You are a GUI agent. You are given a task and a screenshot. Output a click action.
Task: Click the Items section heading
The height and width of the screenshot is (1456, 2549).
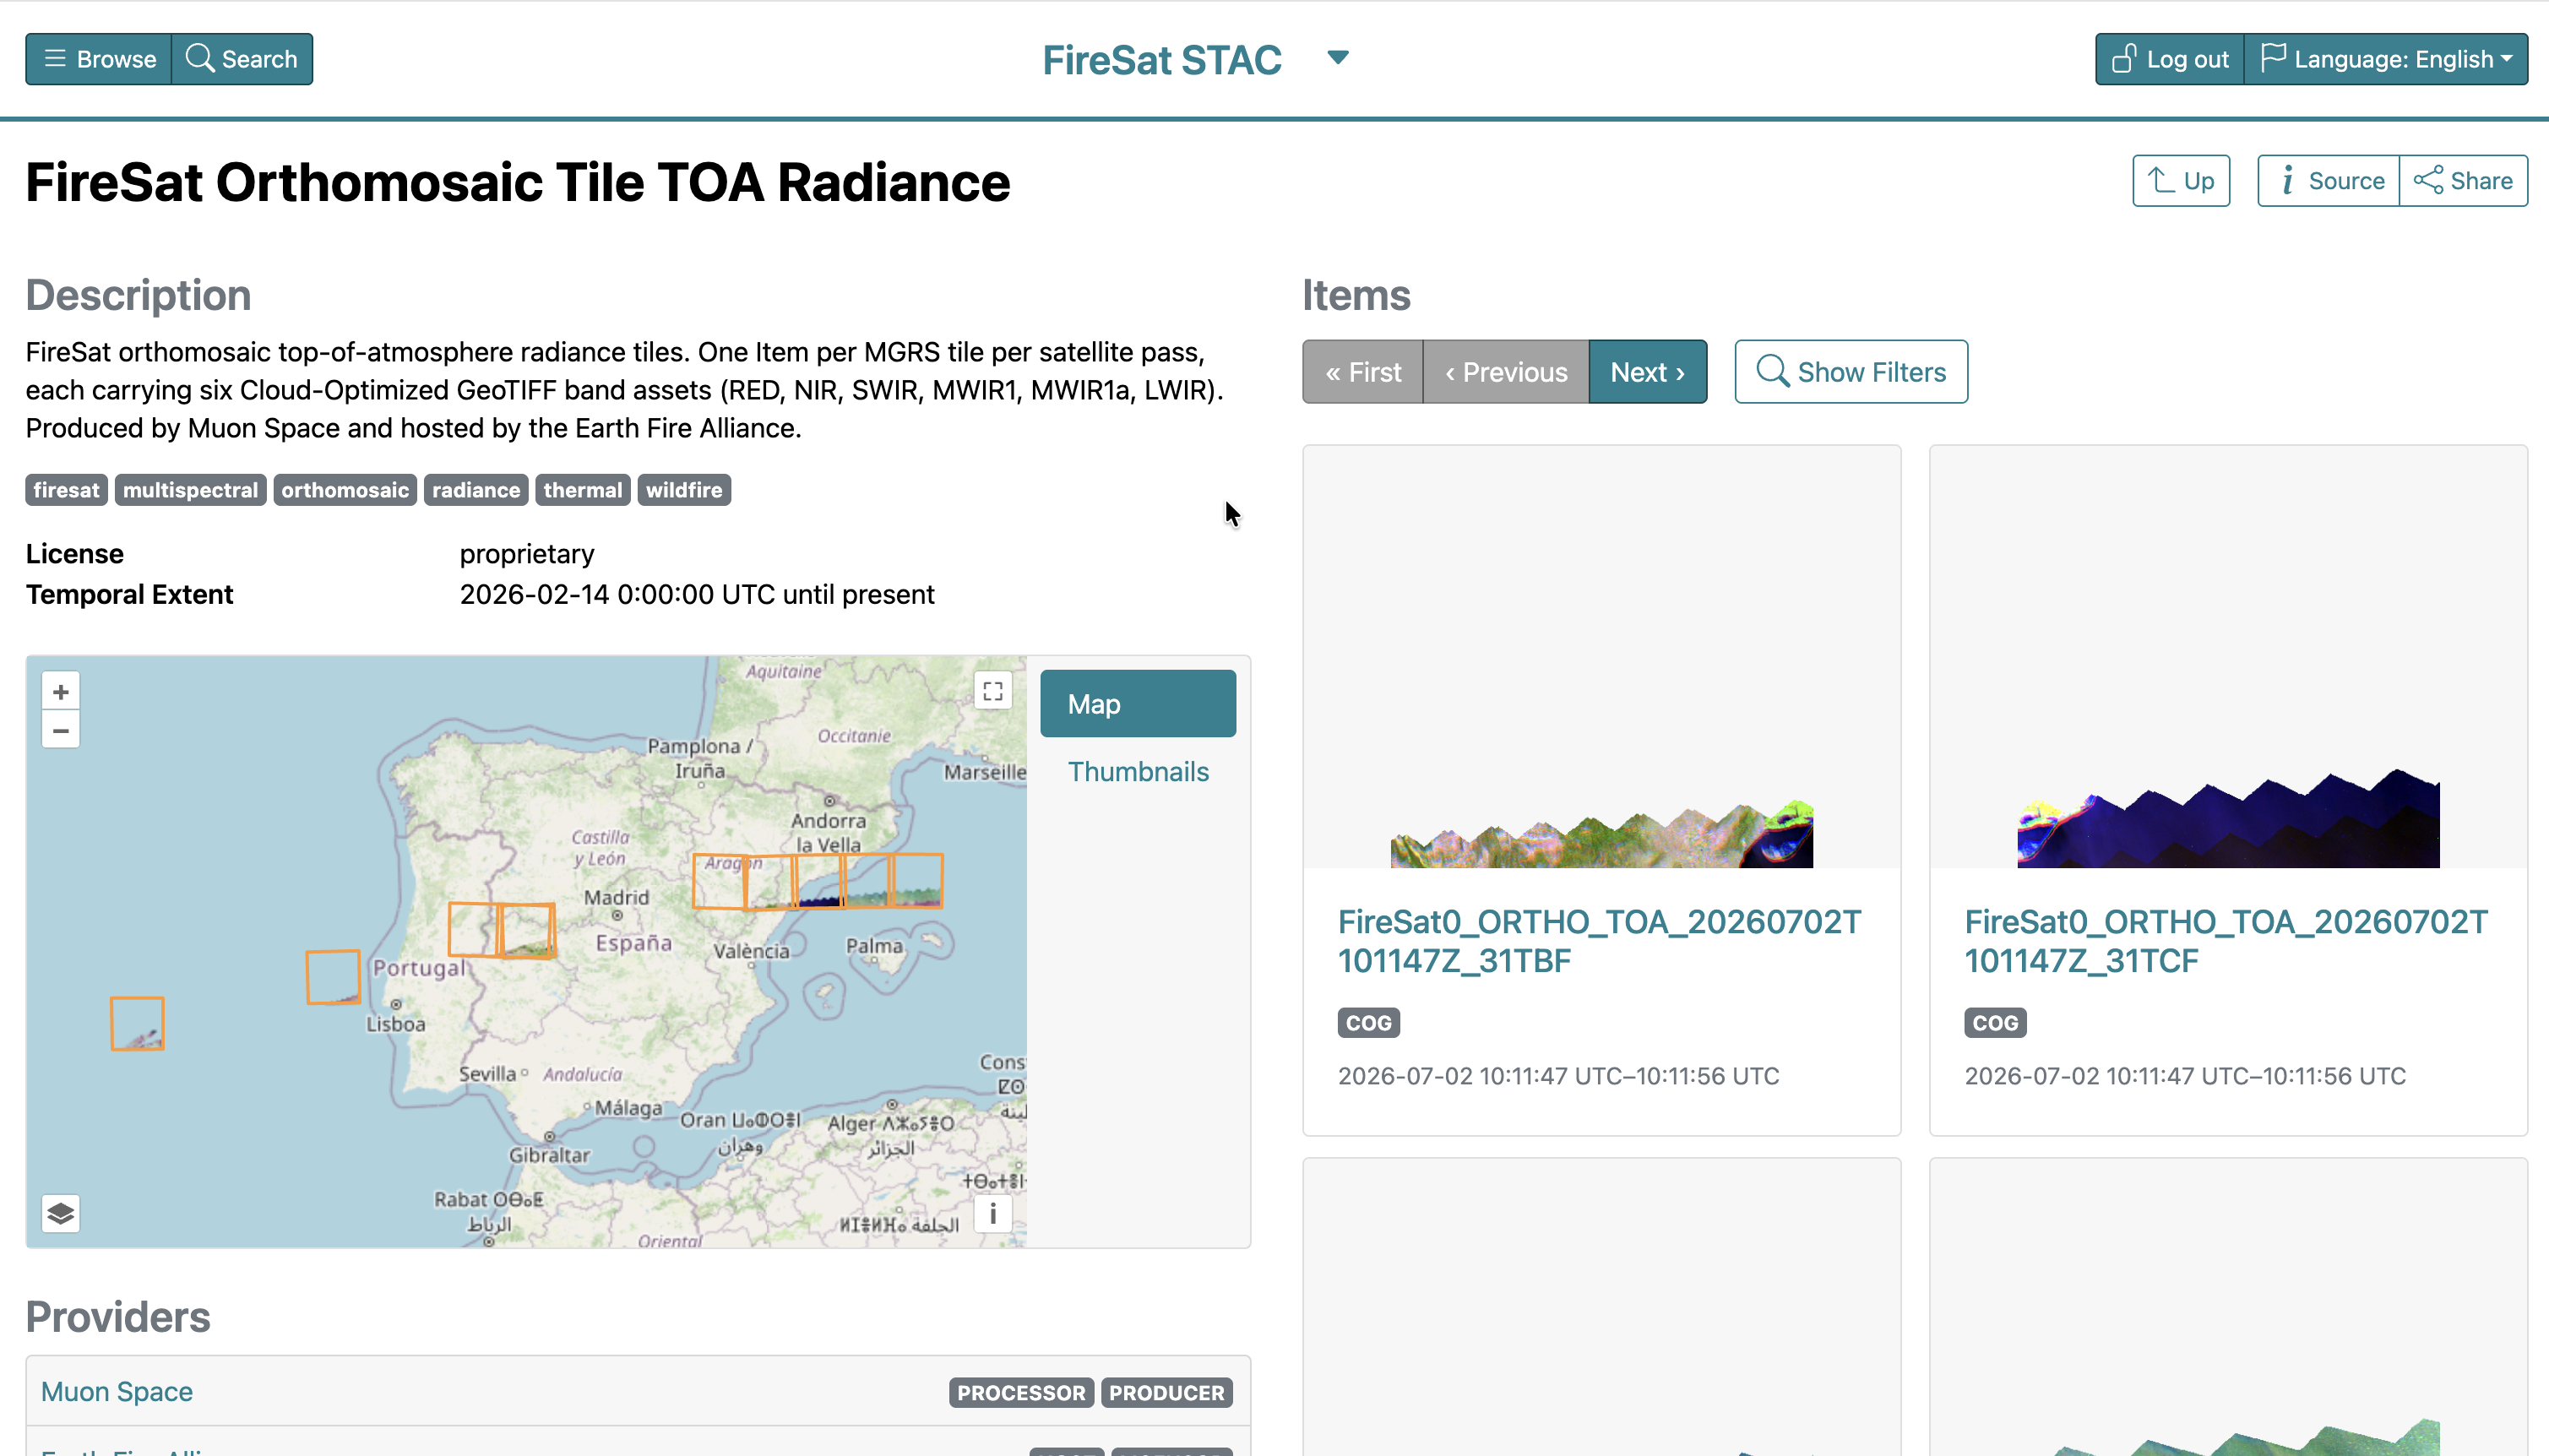pos(1356,295)
